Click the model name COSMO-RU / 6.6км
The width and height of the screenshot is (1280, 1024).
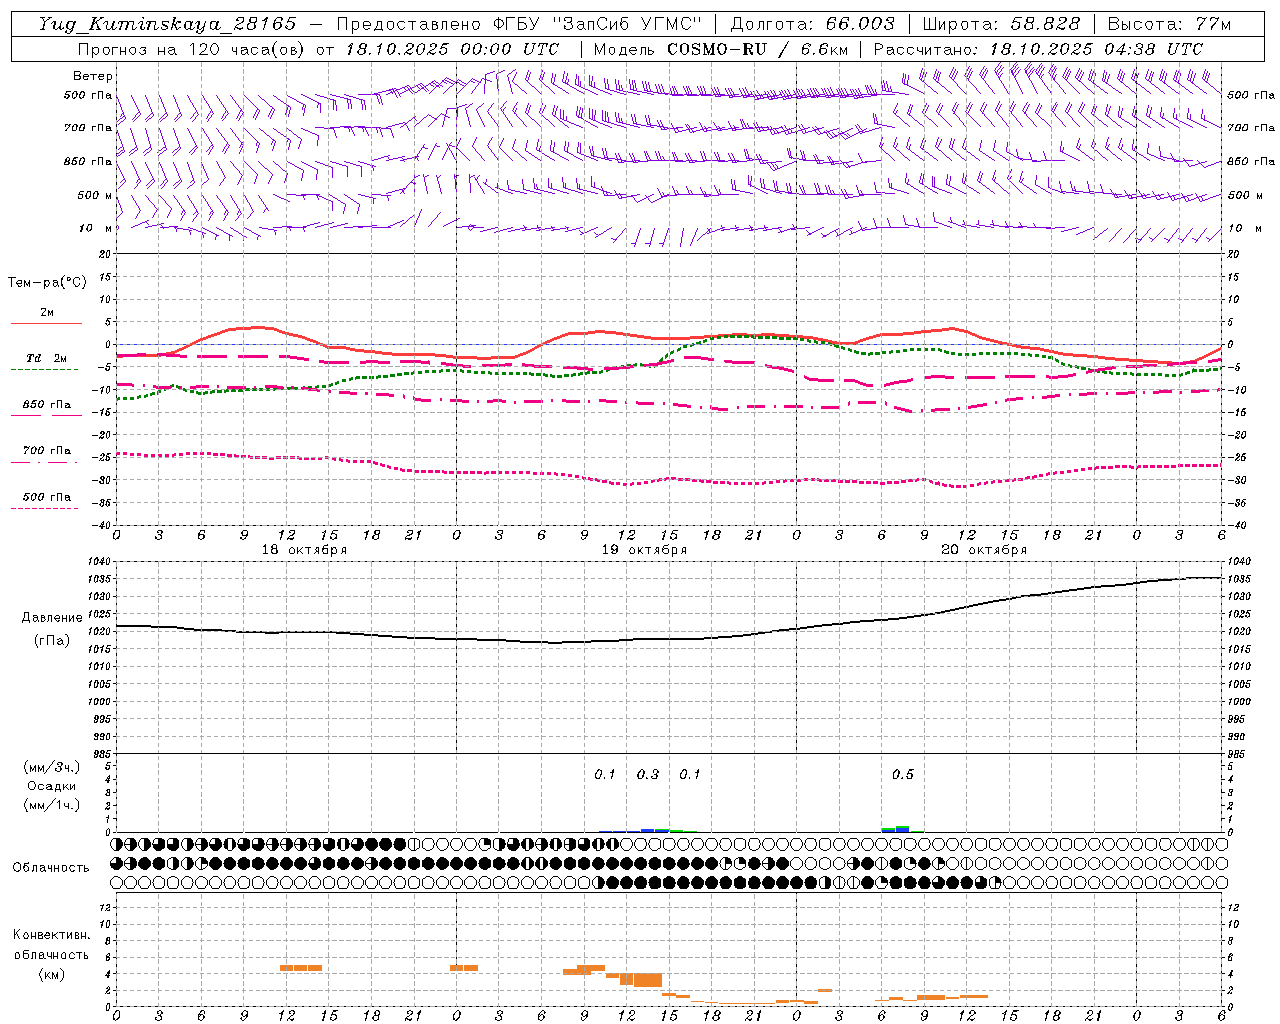[758, 49]
